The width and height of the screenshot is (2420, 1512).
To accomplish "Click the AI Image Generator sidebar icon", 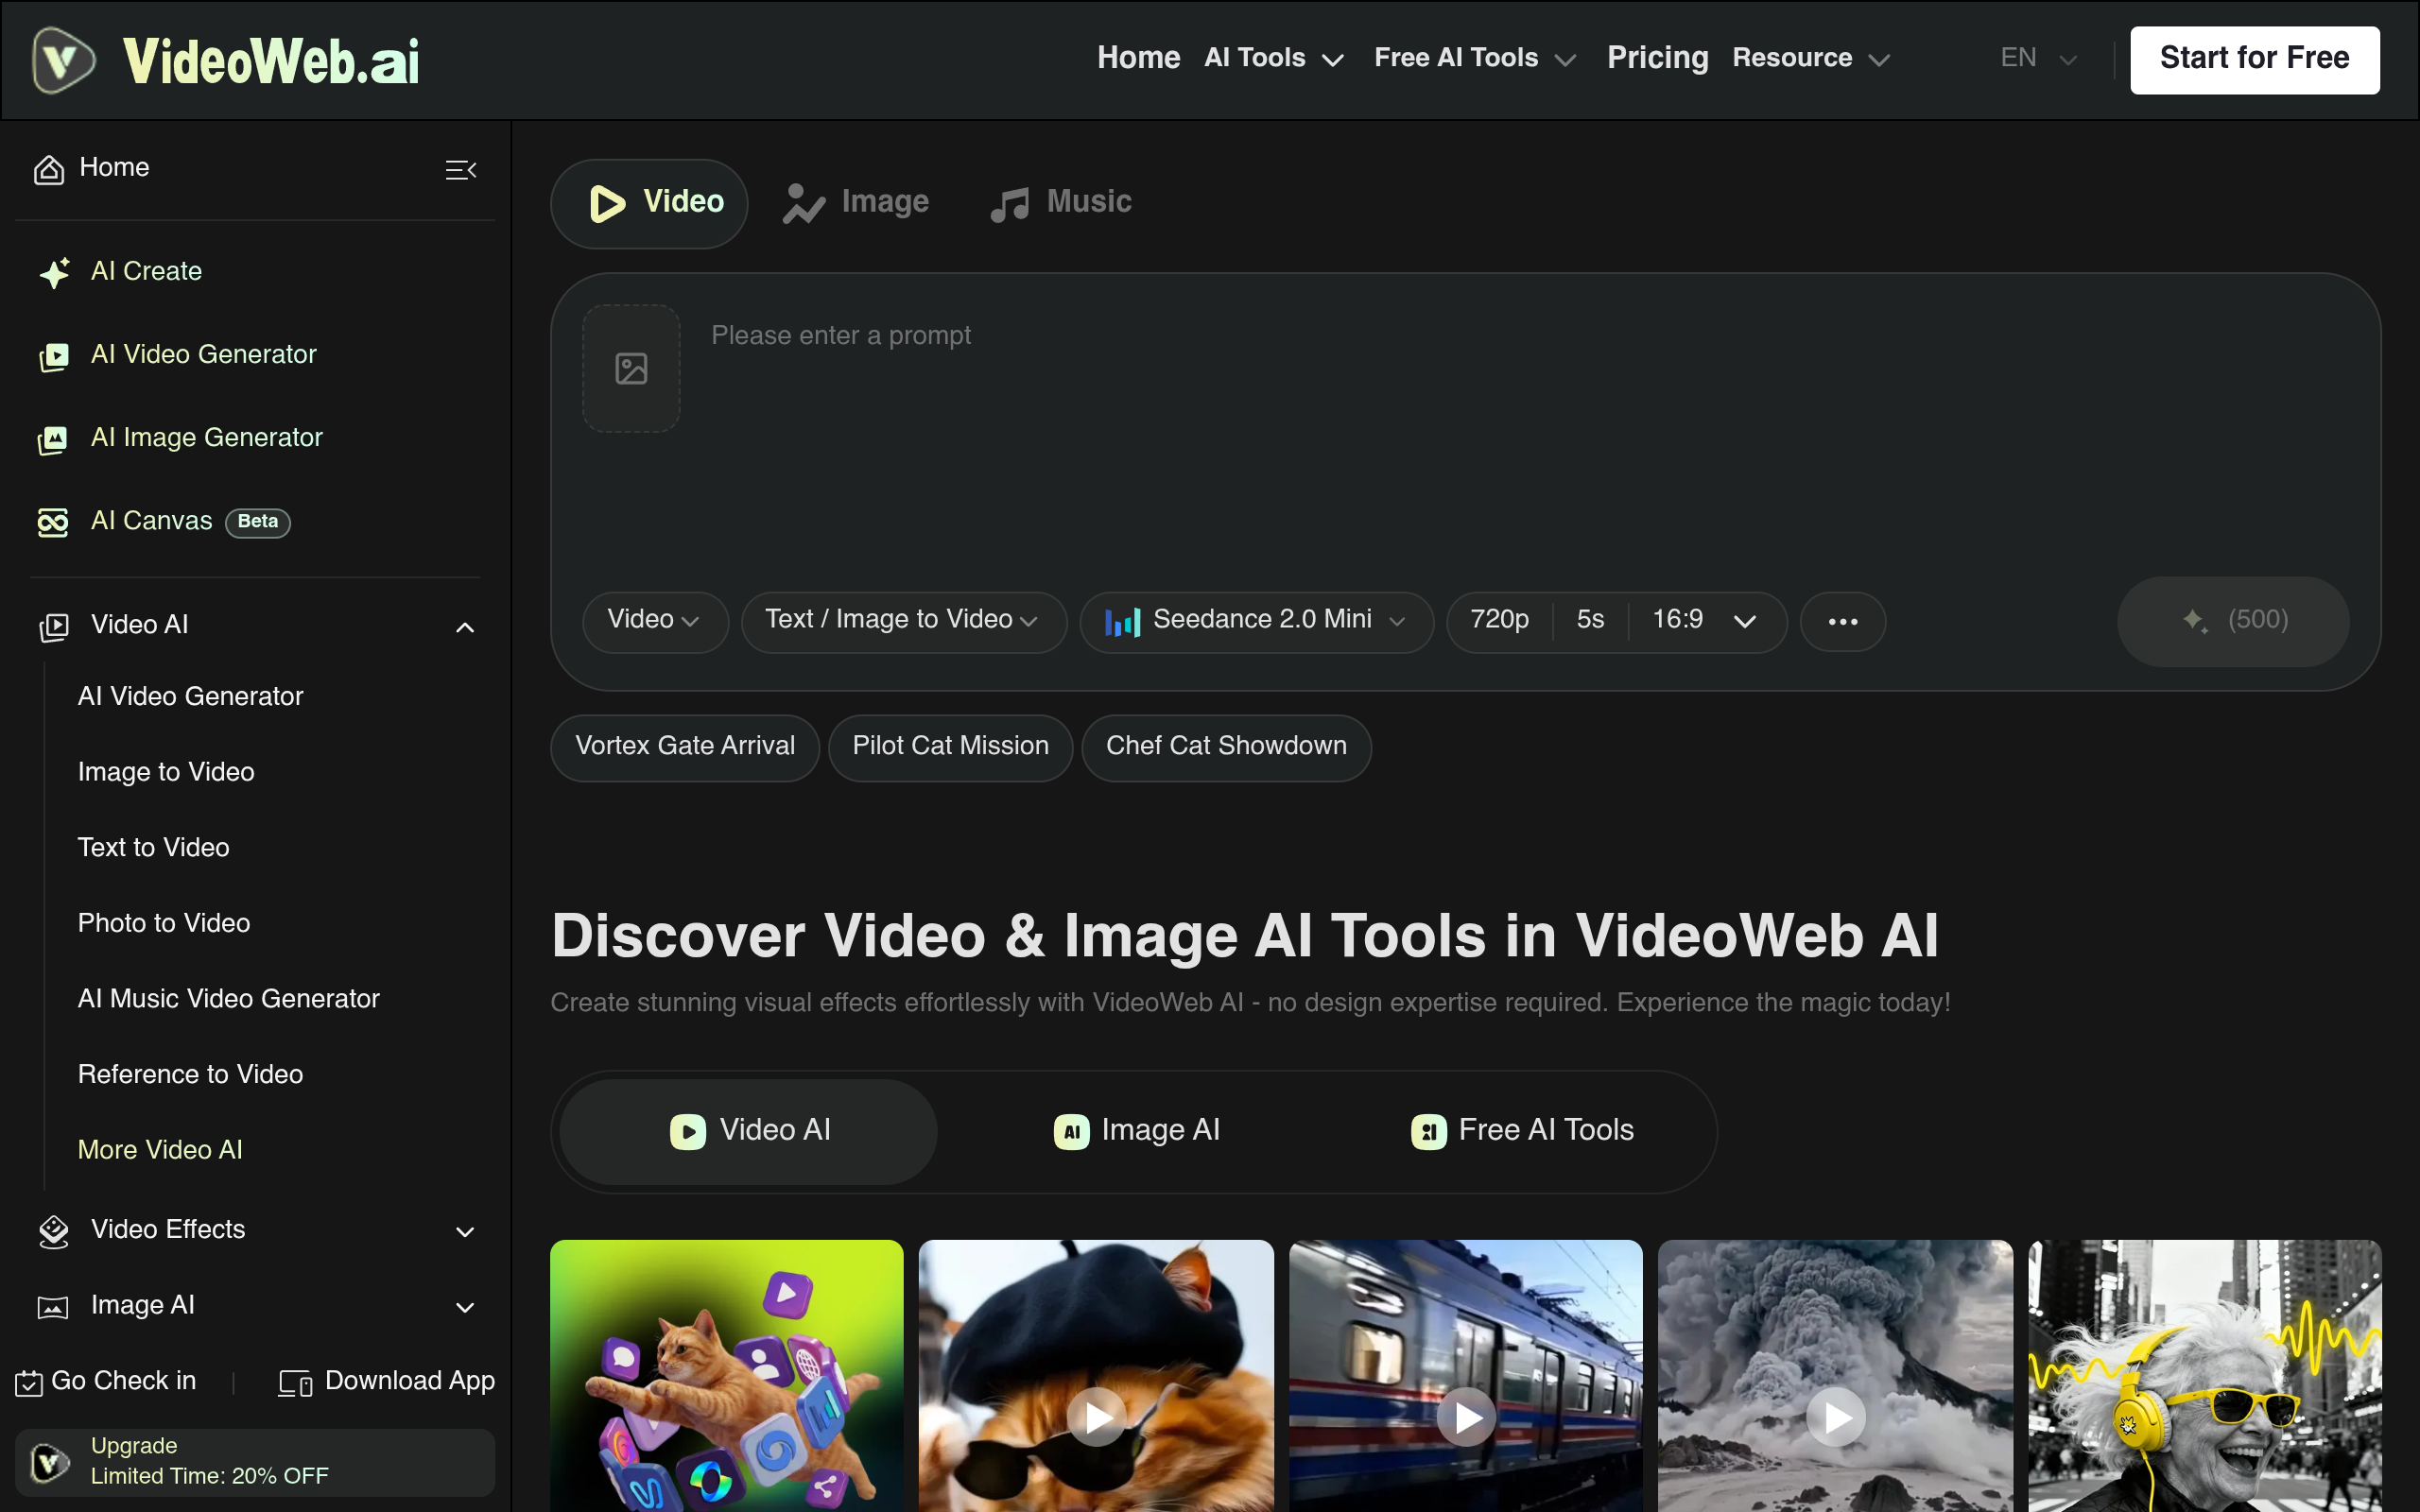I will click(54, 439).
